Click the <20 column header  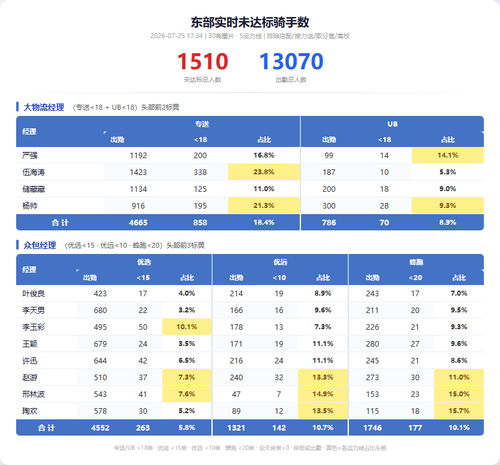click(415, 278)
